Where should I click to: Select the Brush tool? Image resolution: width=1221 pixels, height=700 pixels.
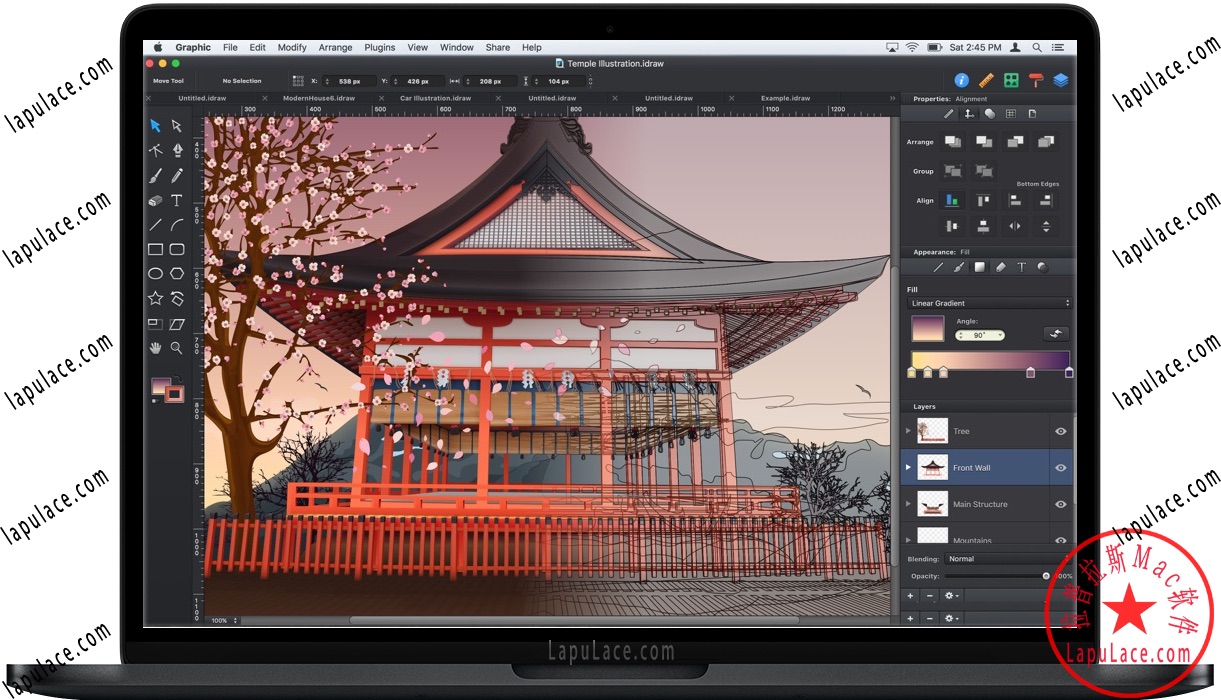point(154,176)
